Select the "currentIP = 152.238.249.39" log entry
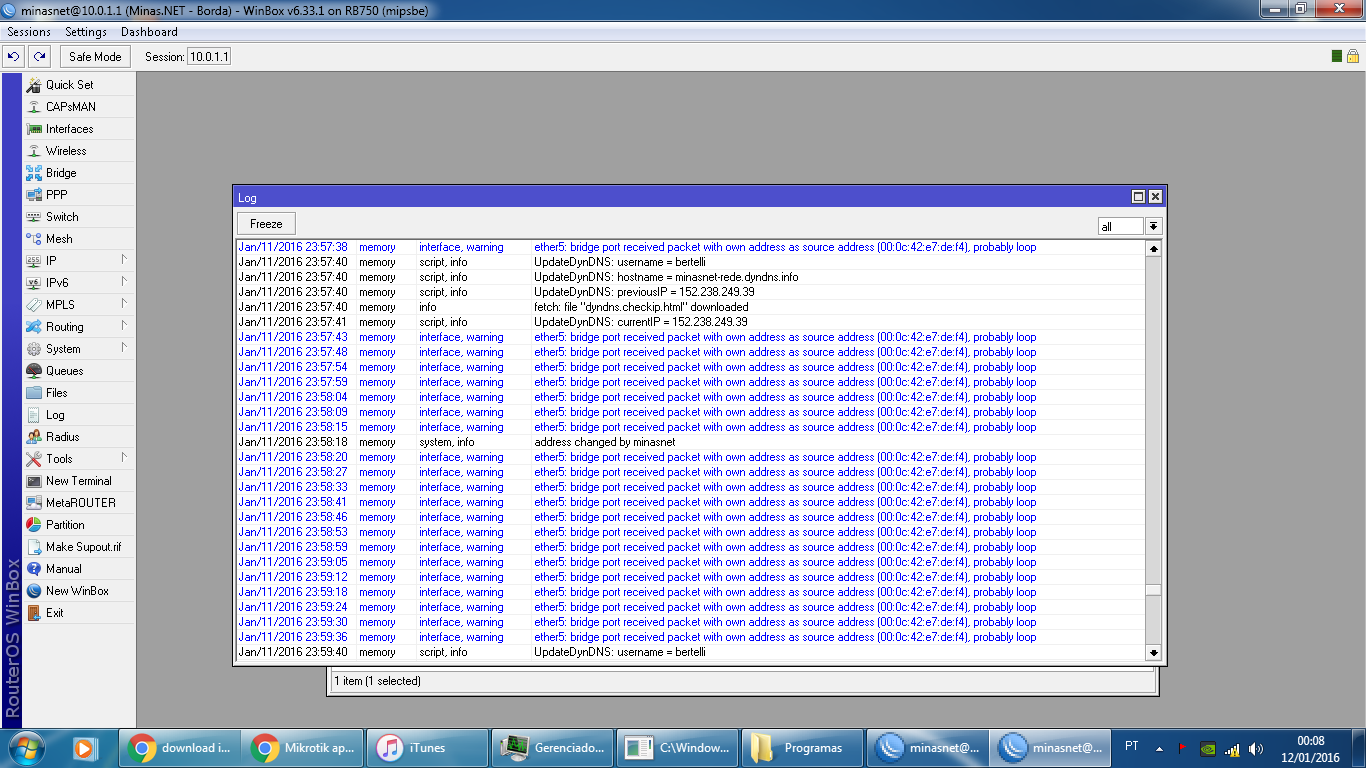The image size is (1366, 768). [x=690, y=322]
